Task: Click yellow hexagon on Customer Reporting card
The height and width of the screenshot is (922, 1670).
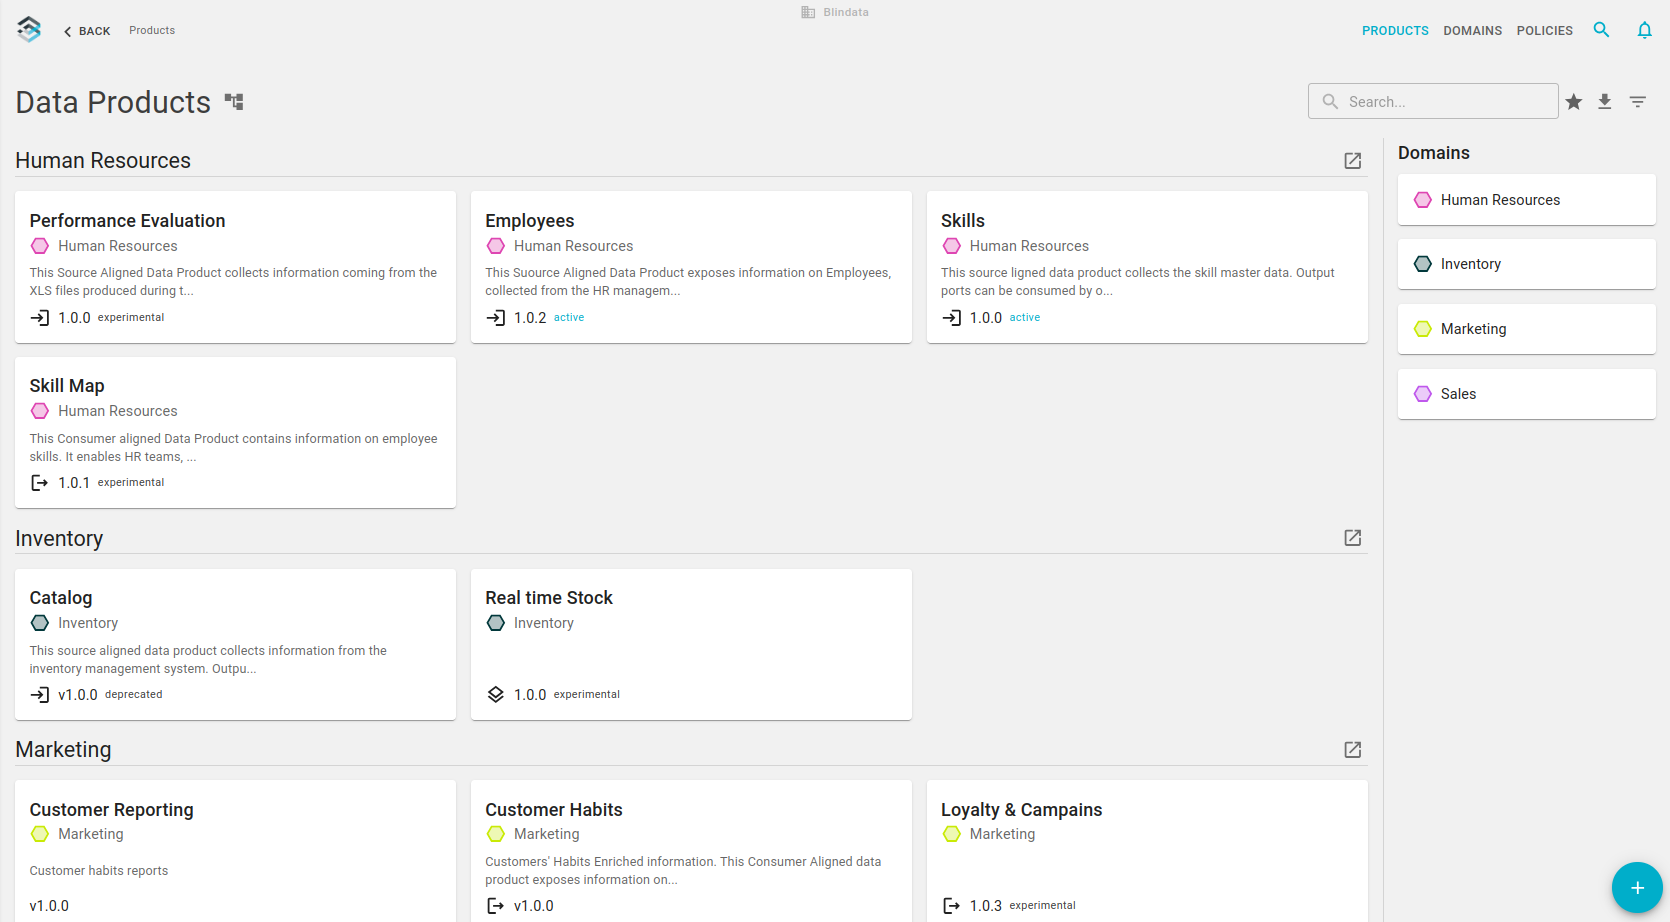Action: (x=40, y=834)
